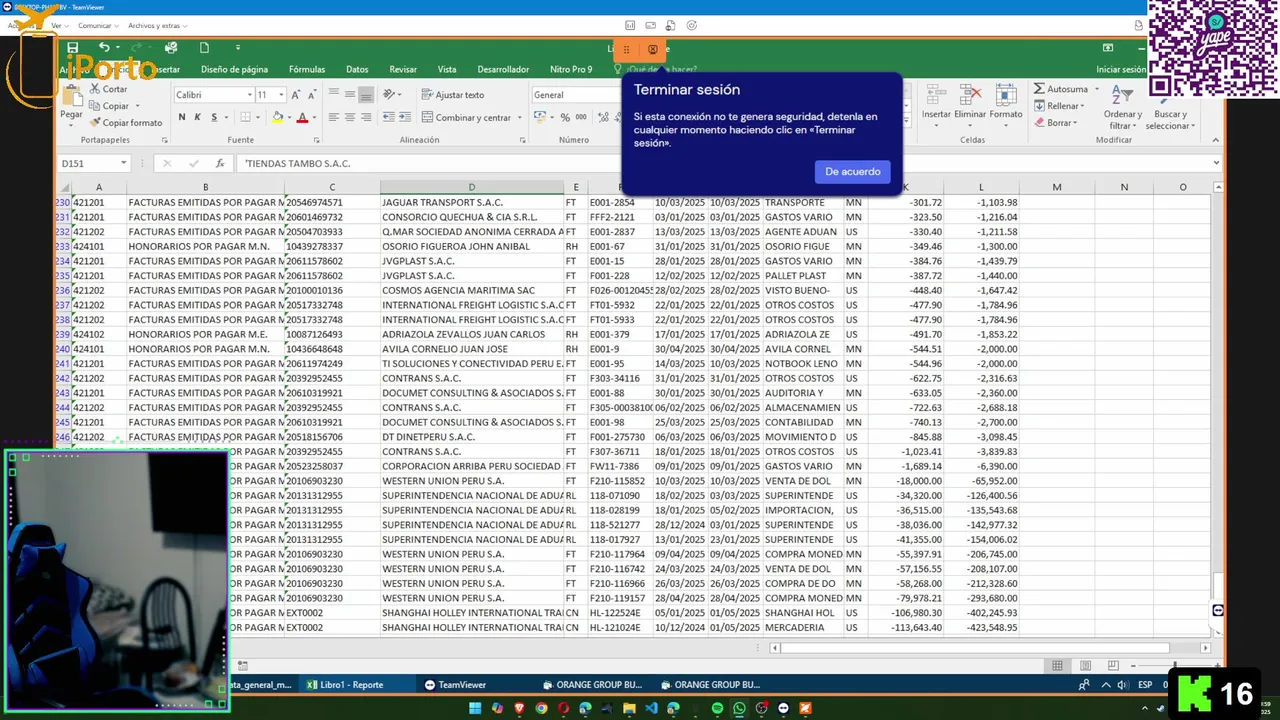1280x720 pixels.
Task: Open the Combinar y centrar dropdown arrow
Action: click(520, 118)
